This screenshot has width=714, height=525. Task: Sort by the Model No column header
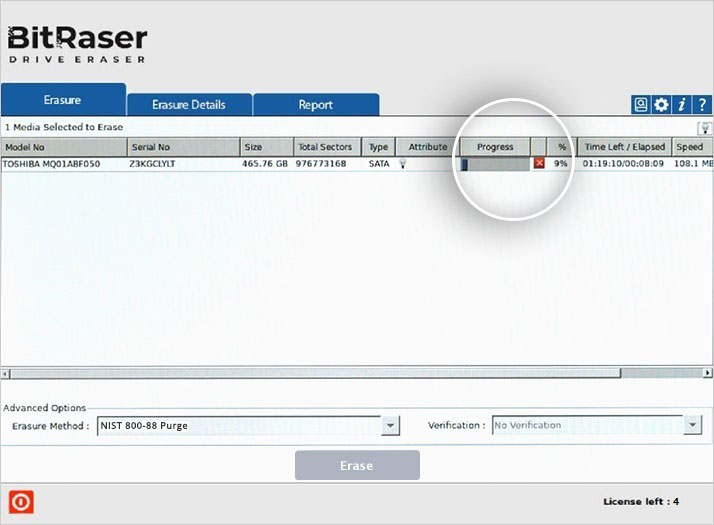coord(64,147)
